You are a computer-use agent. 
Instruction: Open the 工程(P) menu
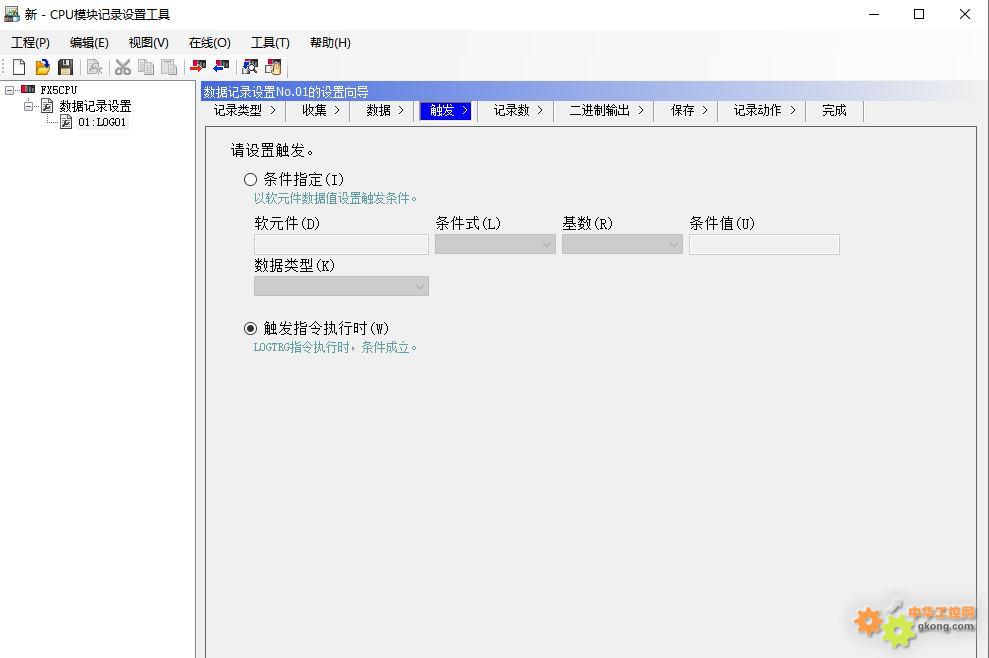click(x=30, y=43)
